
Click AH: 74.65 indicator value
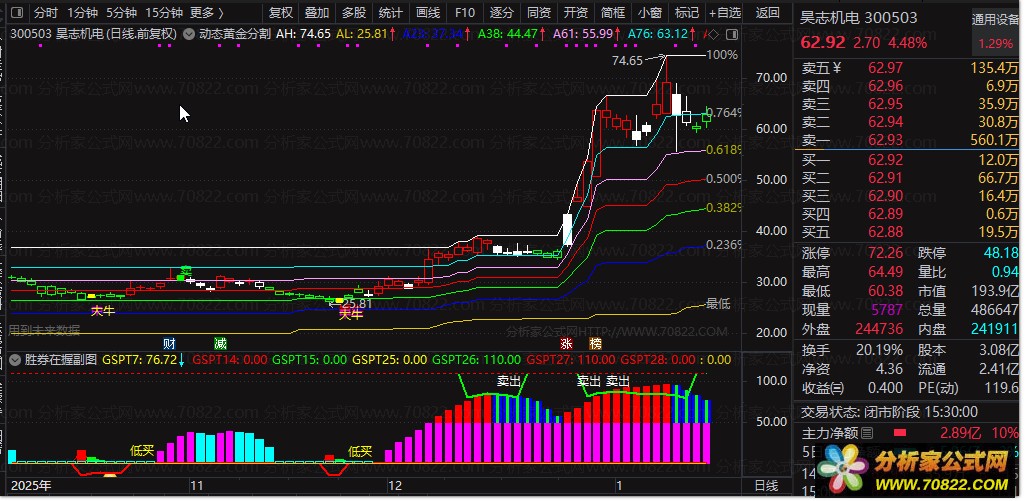point(303,33)
